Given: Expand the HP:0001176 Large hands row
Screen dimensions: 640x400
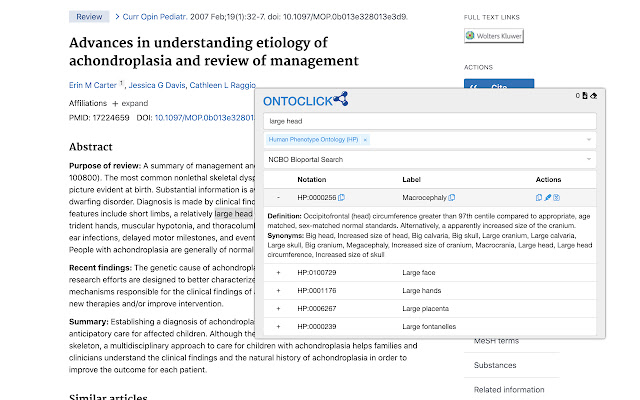Looking at the screenshot, I should [x=278, y=291].
